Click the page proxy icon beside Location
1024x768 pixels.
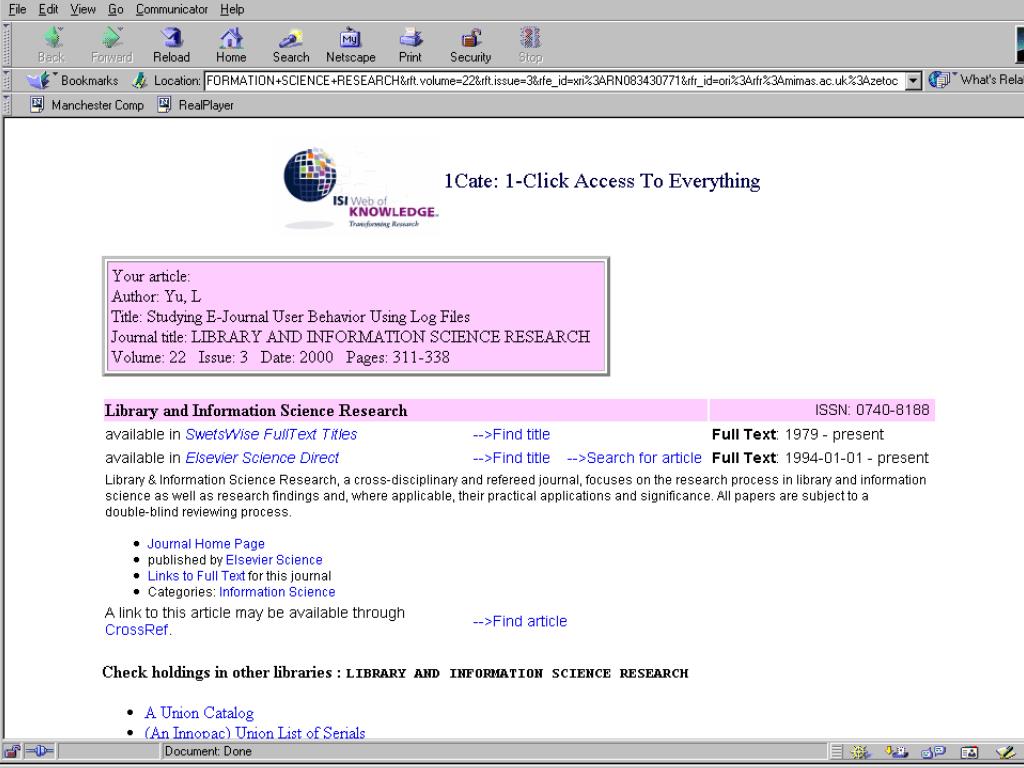coord(139,80)
